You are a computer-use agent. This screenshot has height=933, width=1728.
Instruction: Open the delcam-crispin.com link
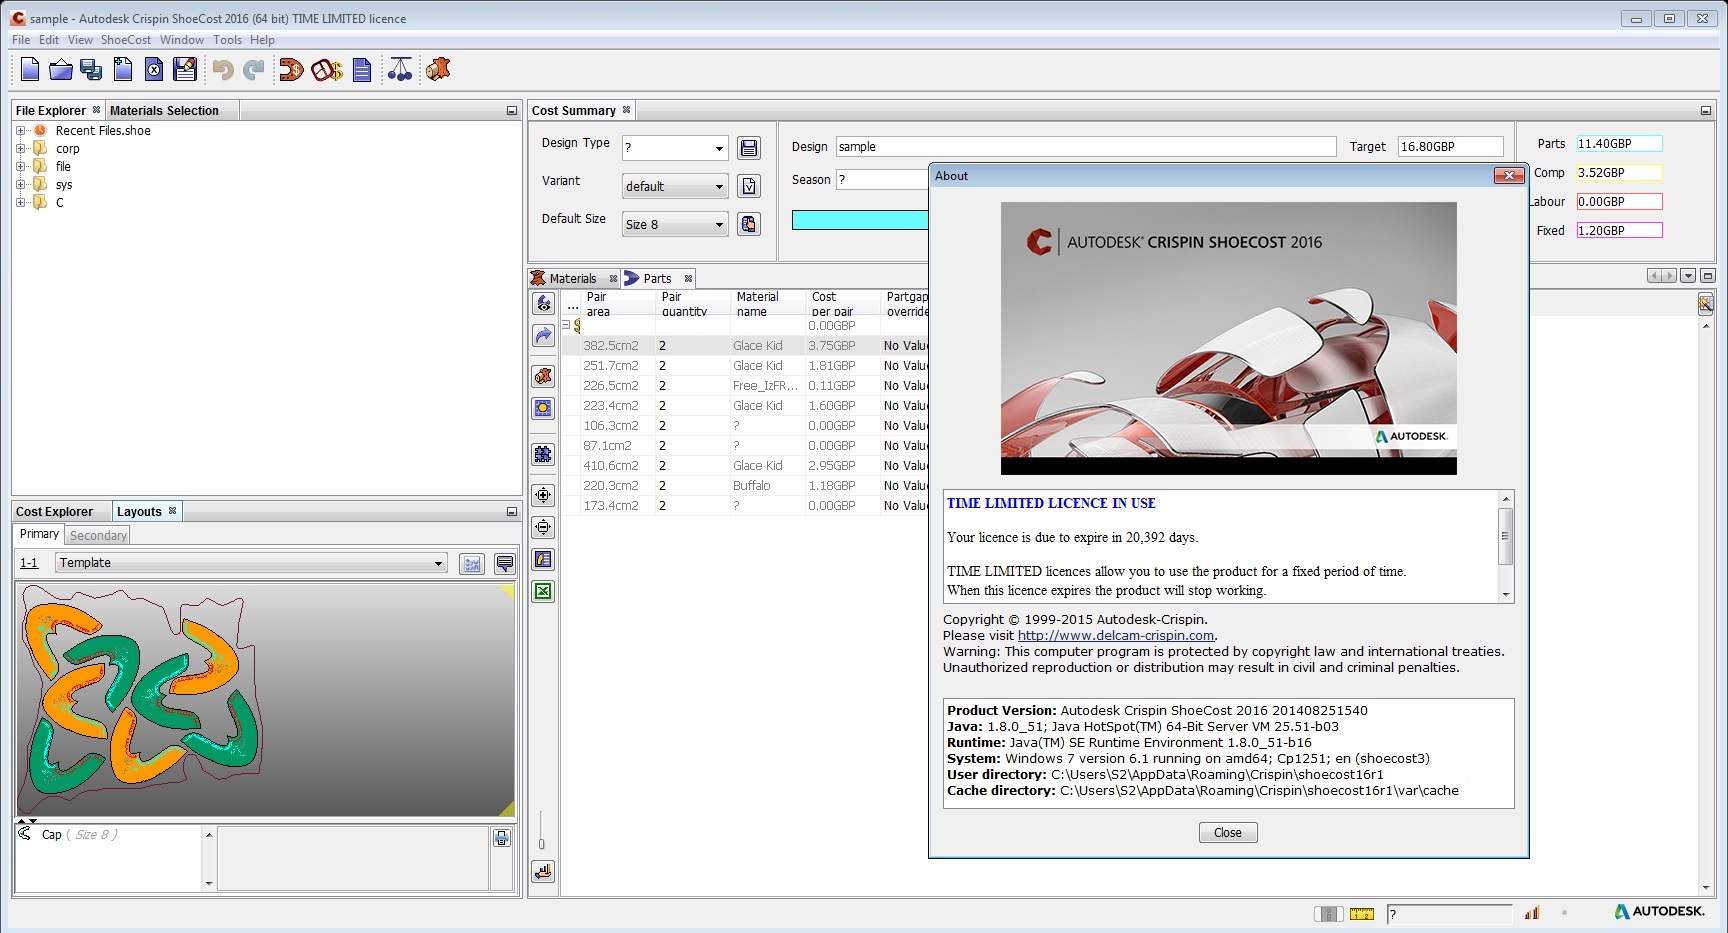[1116, 636]
